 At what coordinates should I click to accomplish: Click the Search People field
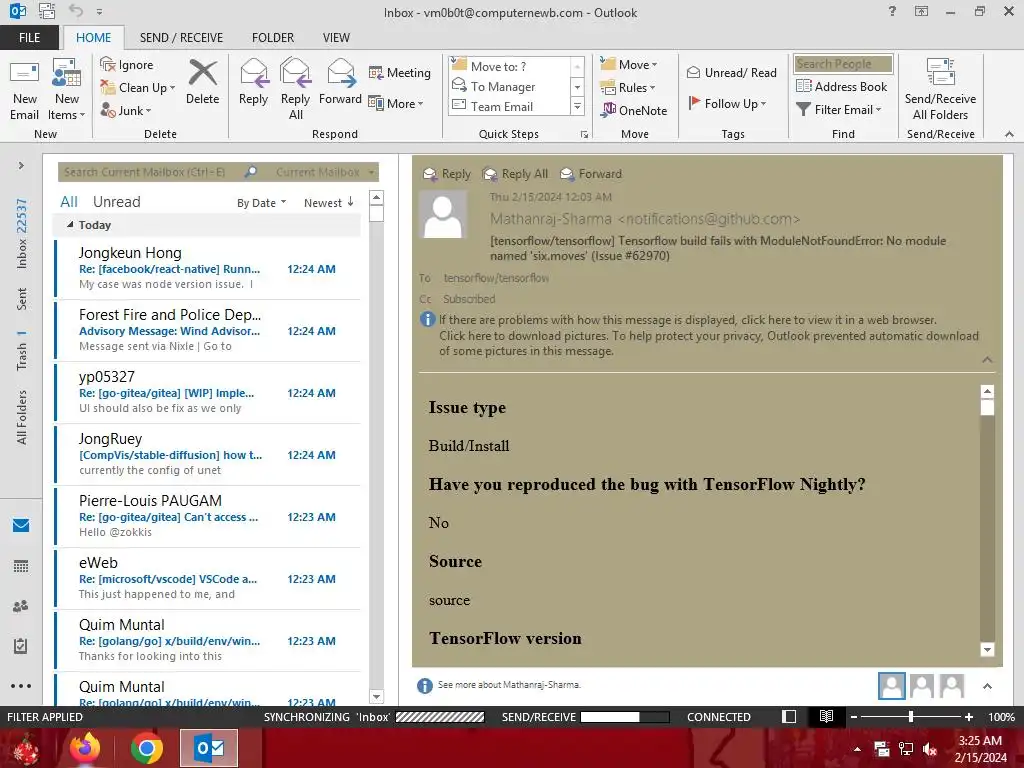(x=842, y=63)
